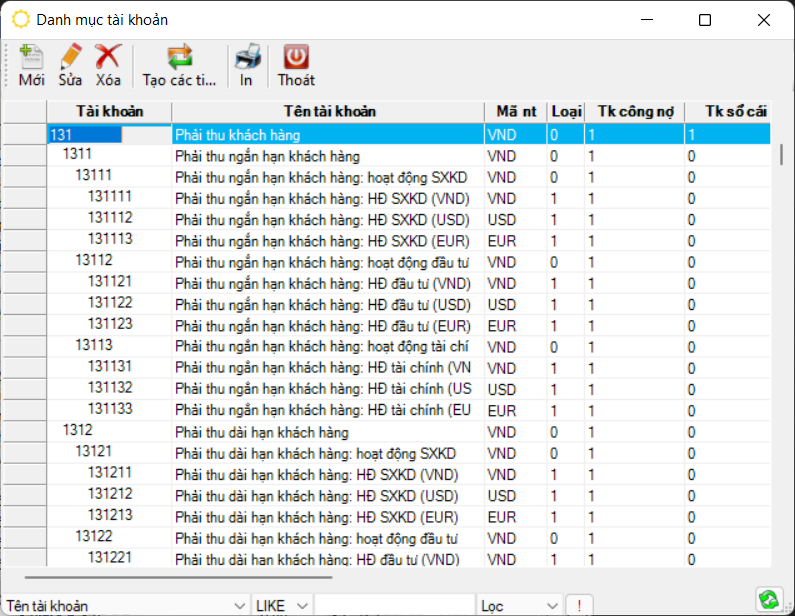Click the Xóa (Delete) red X icon
This screenshot has width=795, height=616.
point(108,58)
